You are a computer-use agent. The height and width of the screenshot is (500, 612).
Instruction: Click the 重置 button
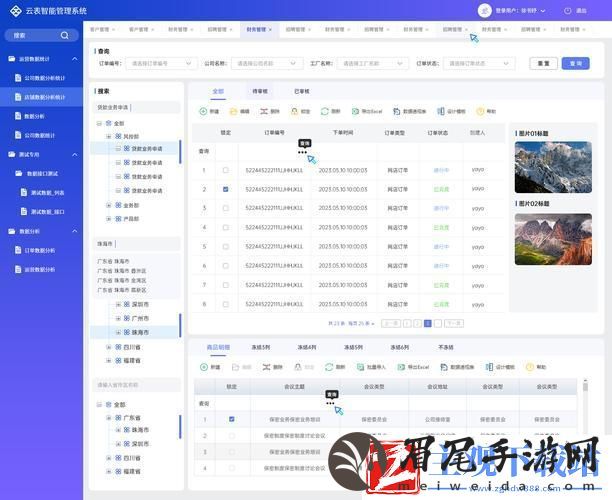(543, 63)
